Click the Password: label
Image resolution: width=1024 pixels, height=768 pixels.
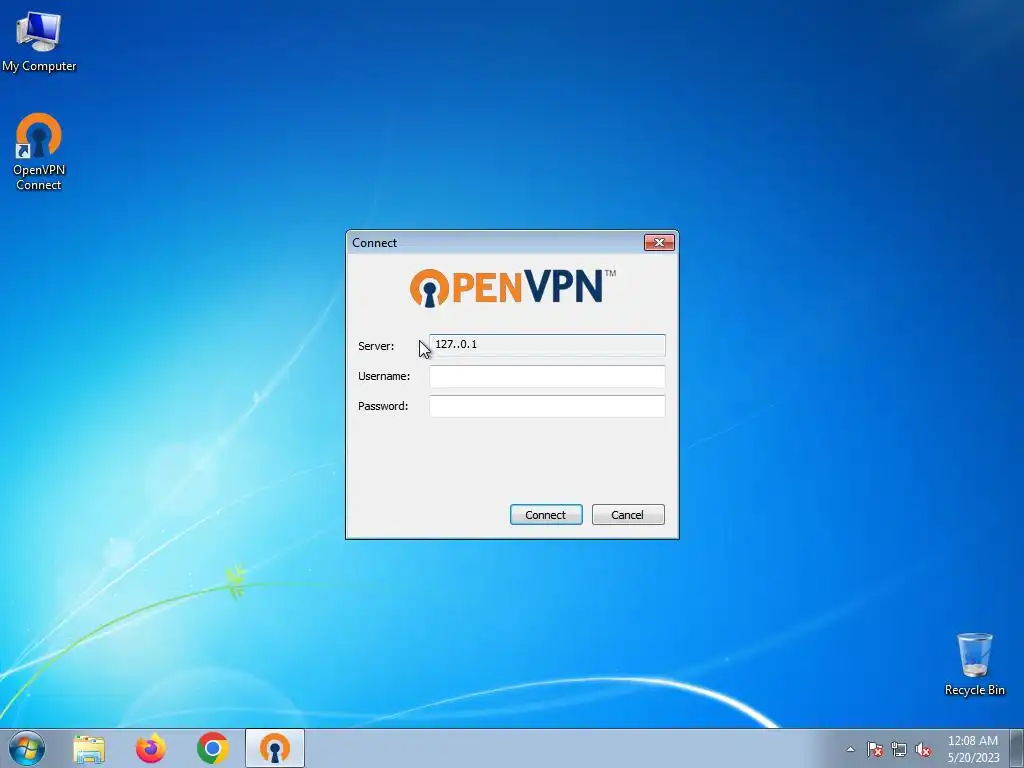383,406
